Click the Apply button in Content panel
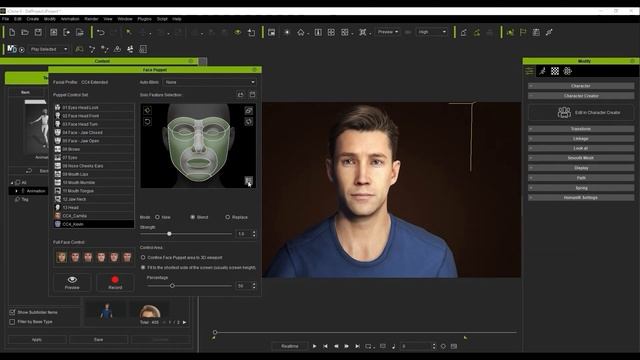The height and width of the screenshot is (360, 640). [x=37, y=340]
